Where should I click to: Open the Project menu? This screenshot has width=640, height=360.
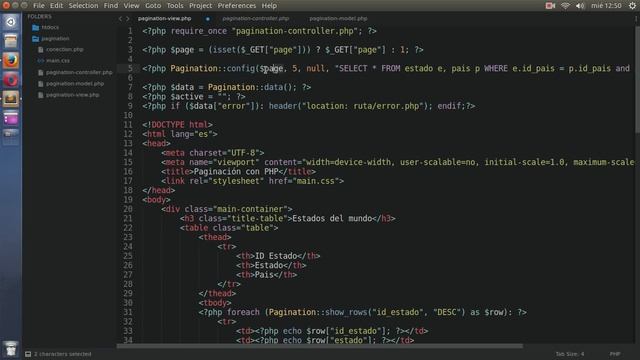(x=200, y=6)
